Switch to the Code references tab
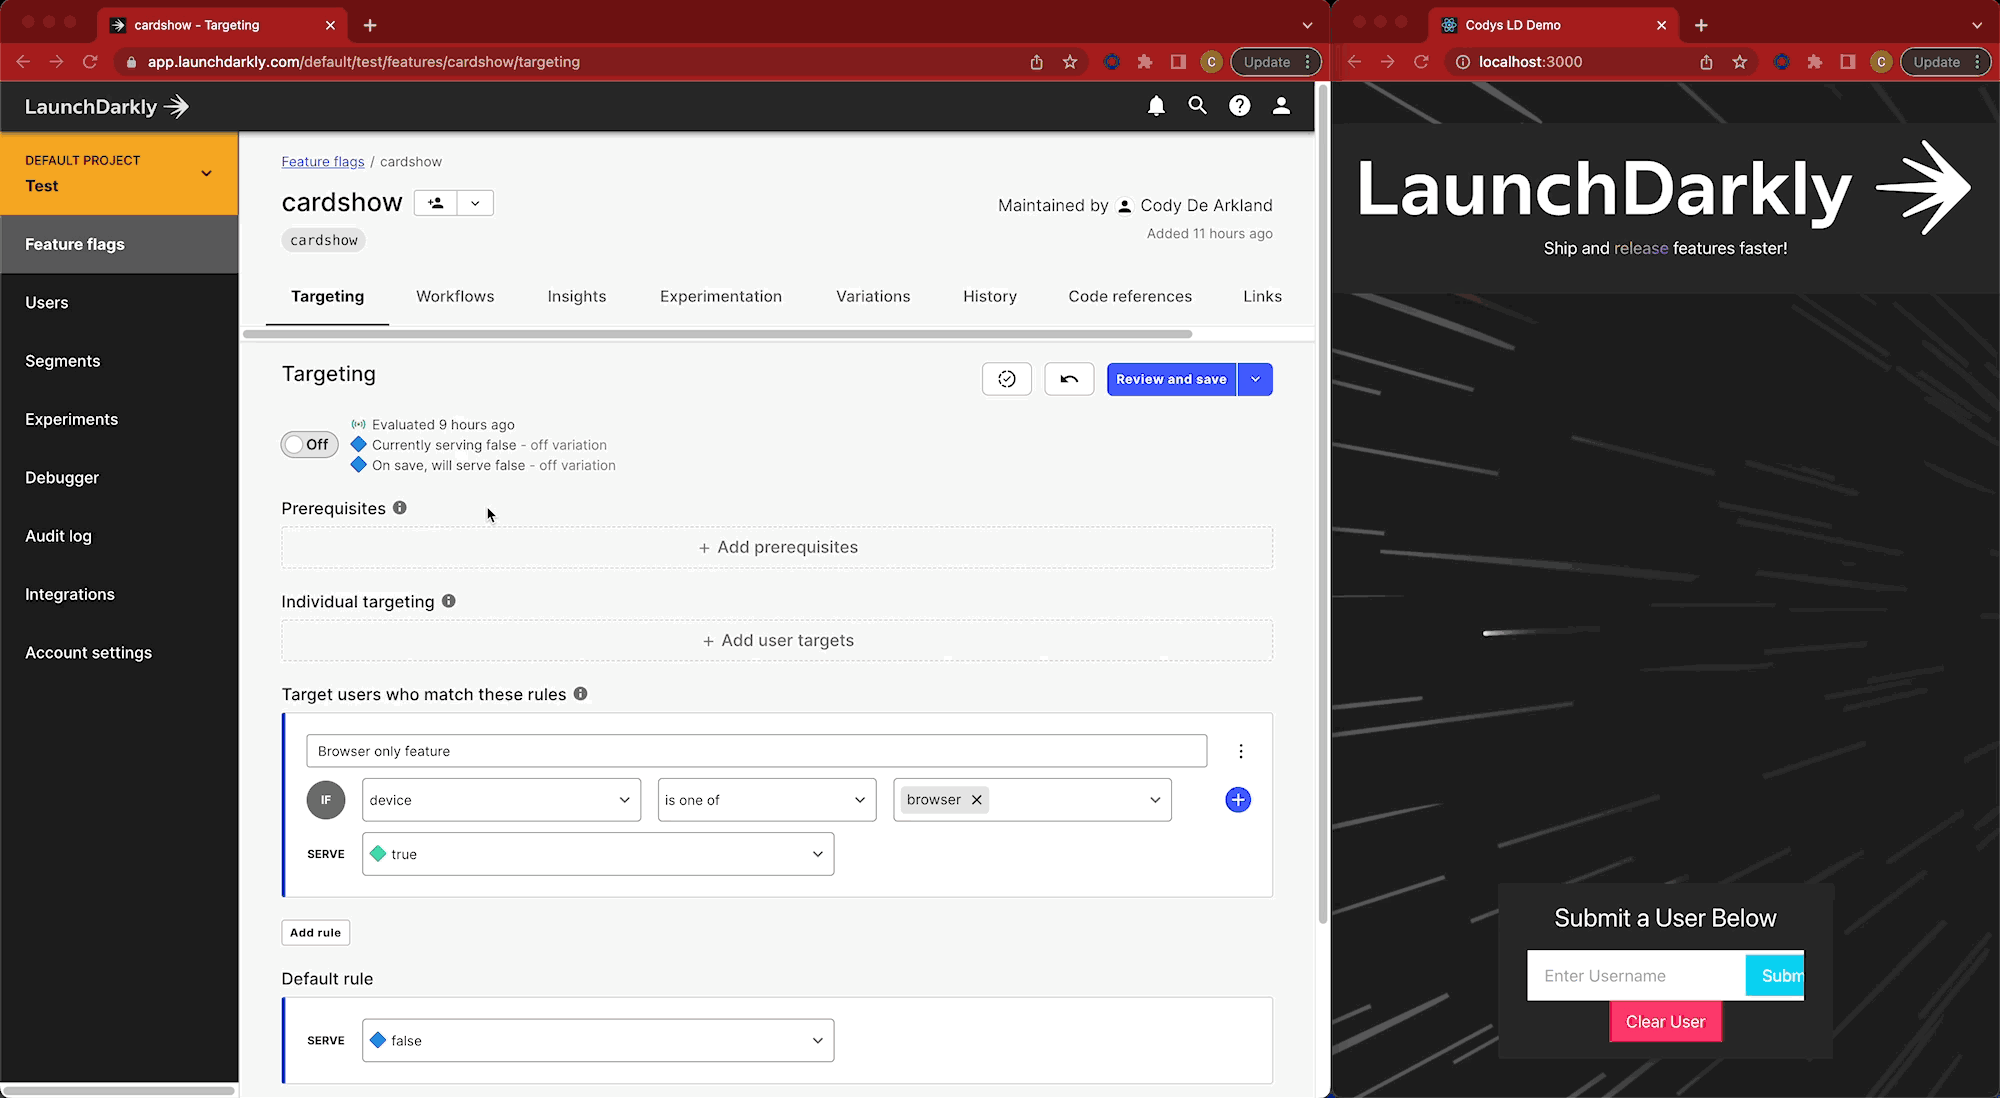 (1130, 296)
